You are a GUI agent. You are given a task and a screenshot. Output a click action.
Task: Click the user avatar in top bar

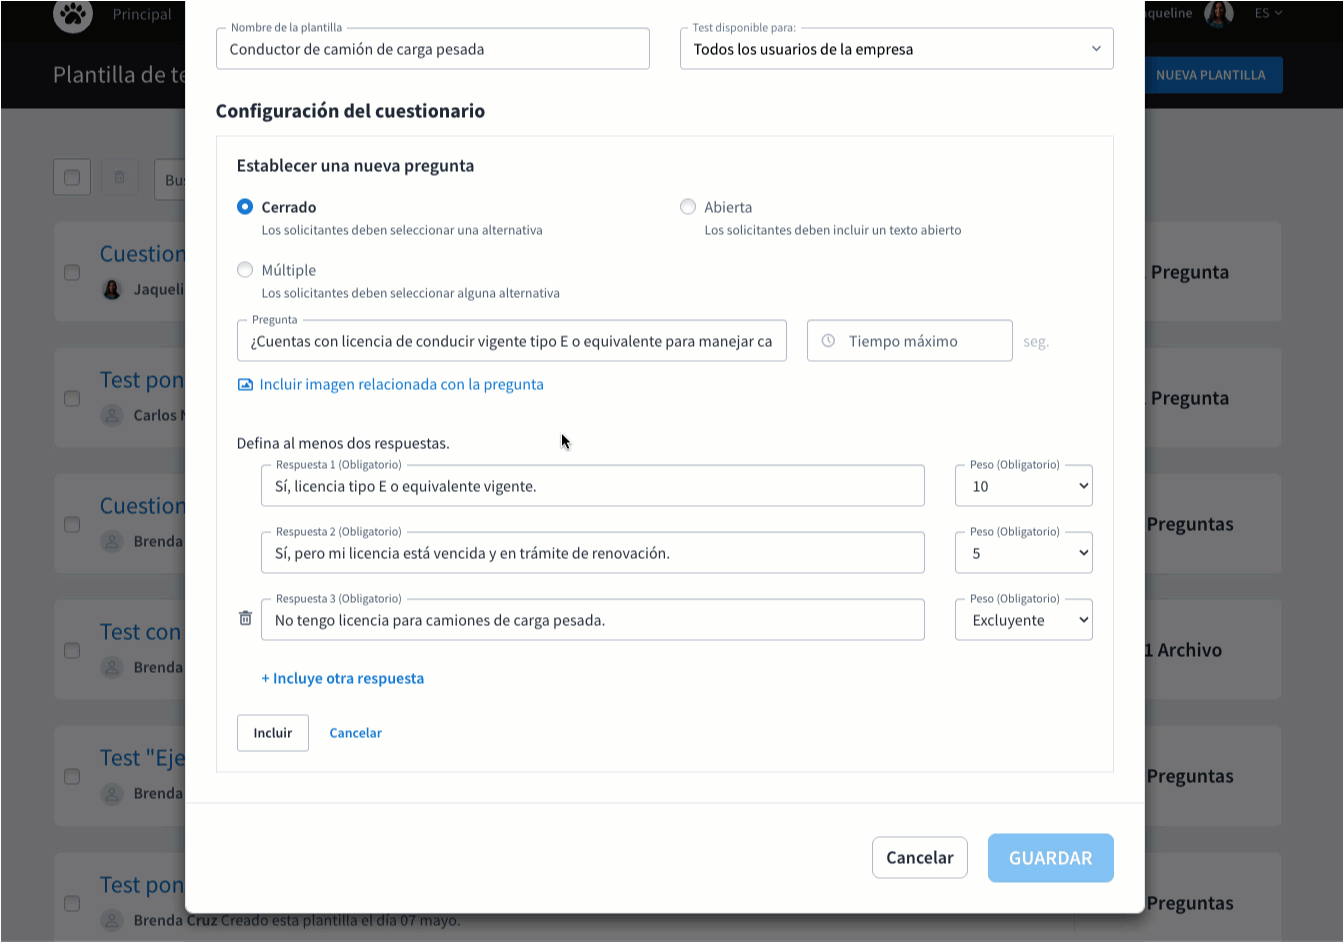click(1218, 14)
